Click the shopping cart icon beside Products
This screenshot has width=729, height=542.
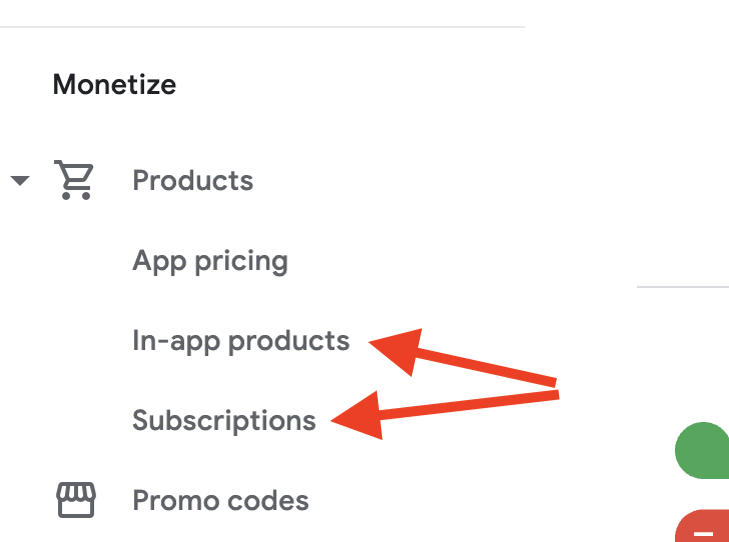tap(74, 180)
